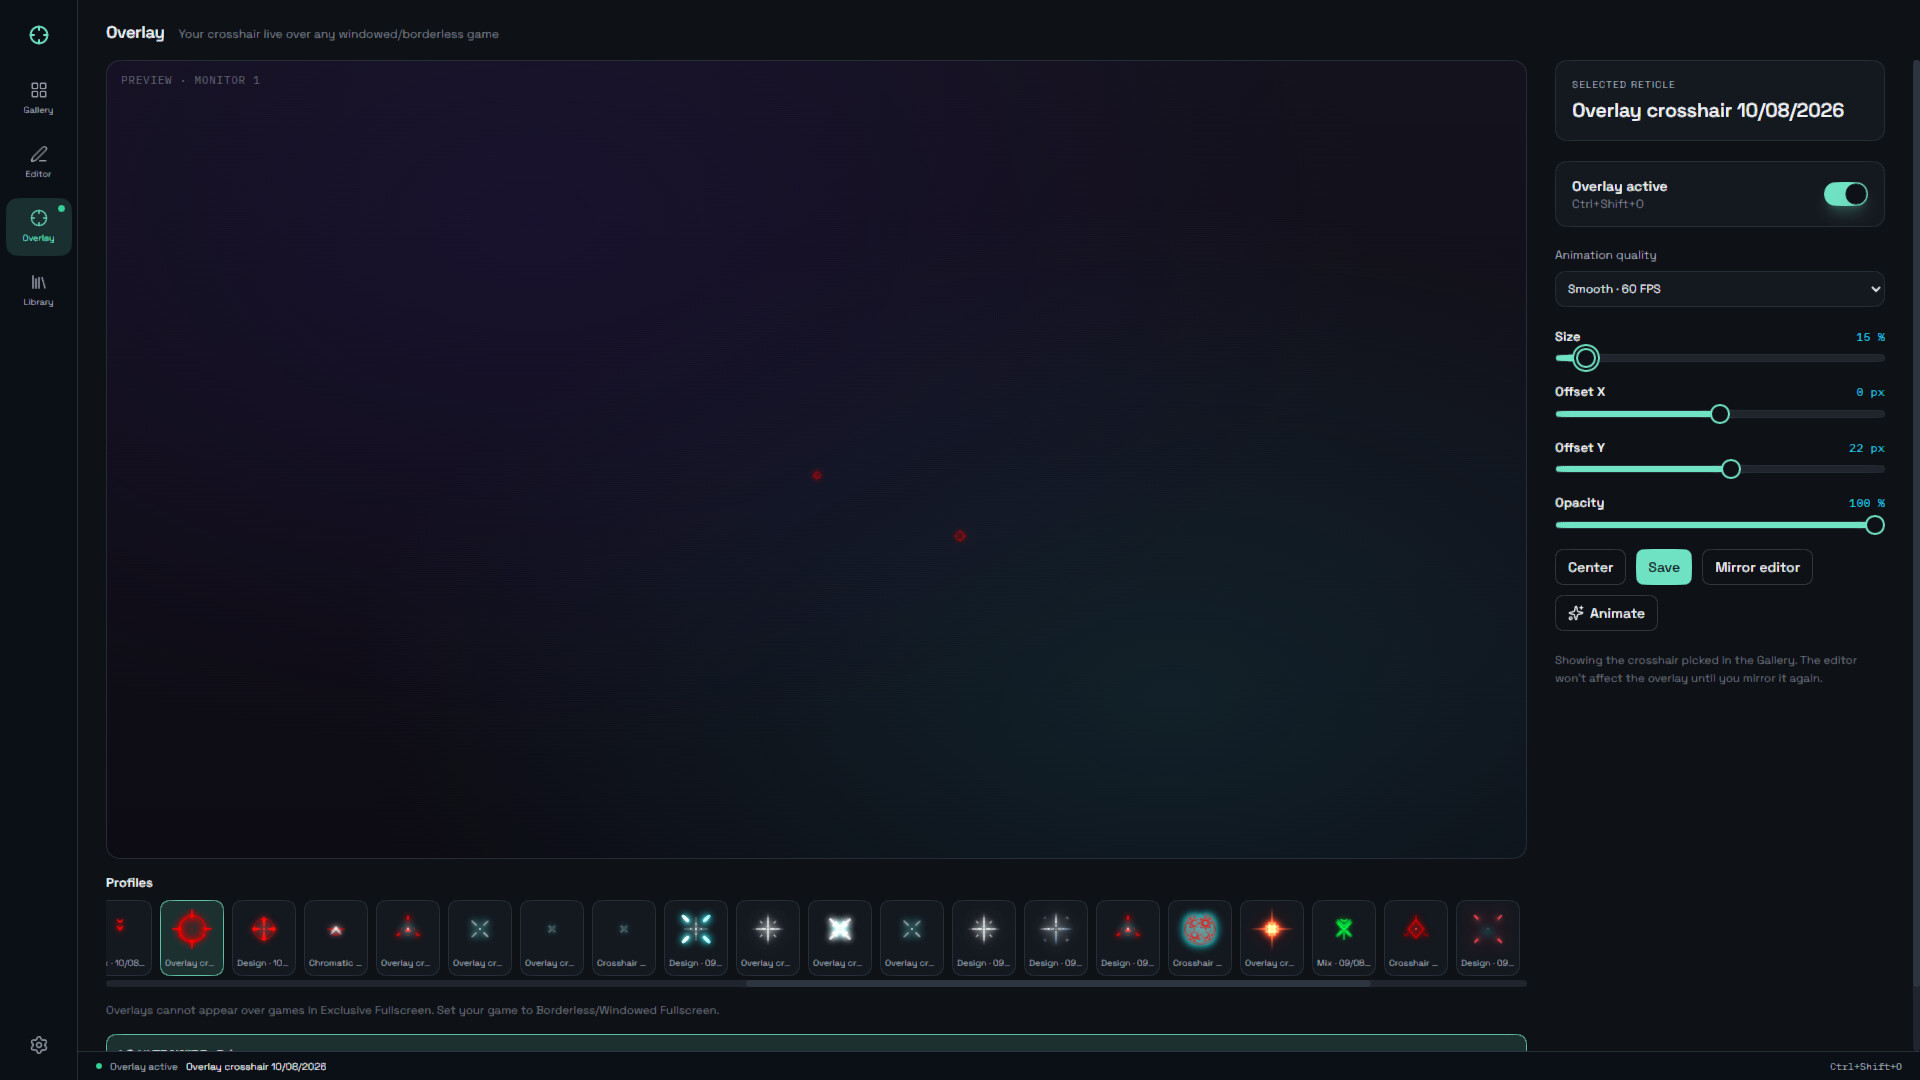Click the Center button
Viewport: 1920px width, 1080px height.
click(x=1590, y=567)
